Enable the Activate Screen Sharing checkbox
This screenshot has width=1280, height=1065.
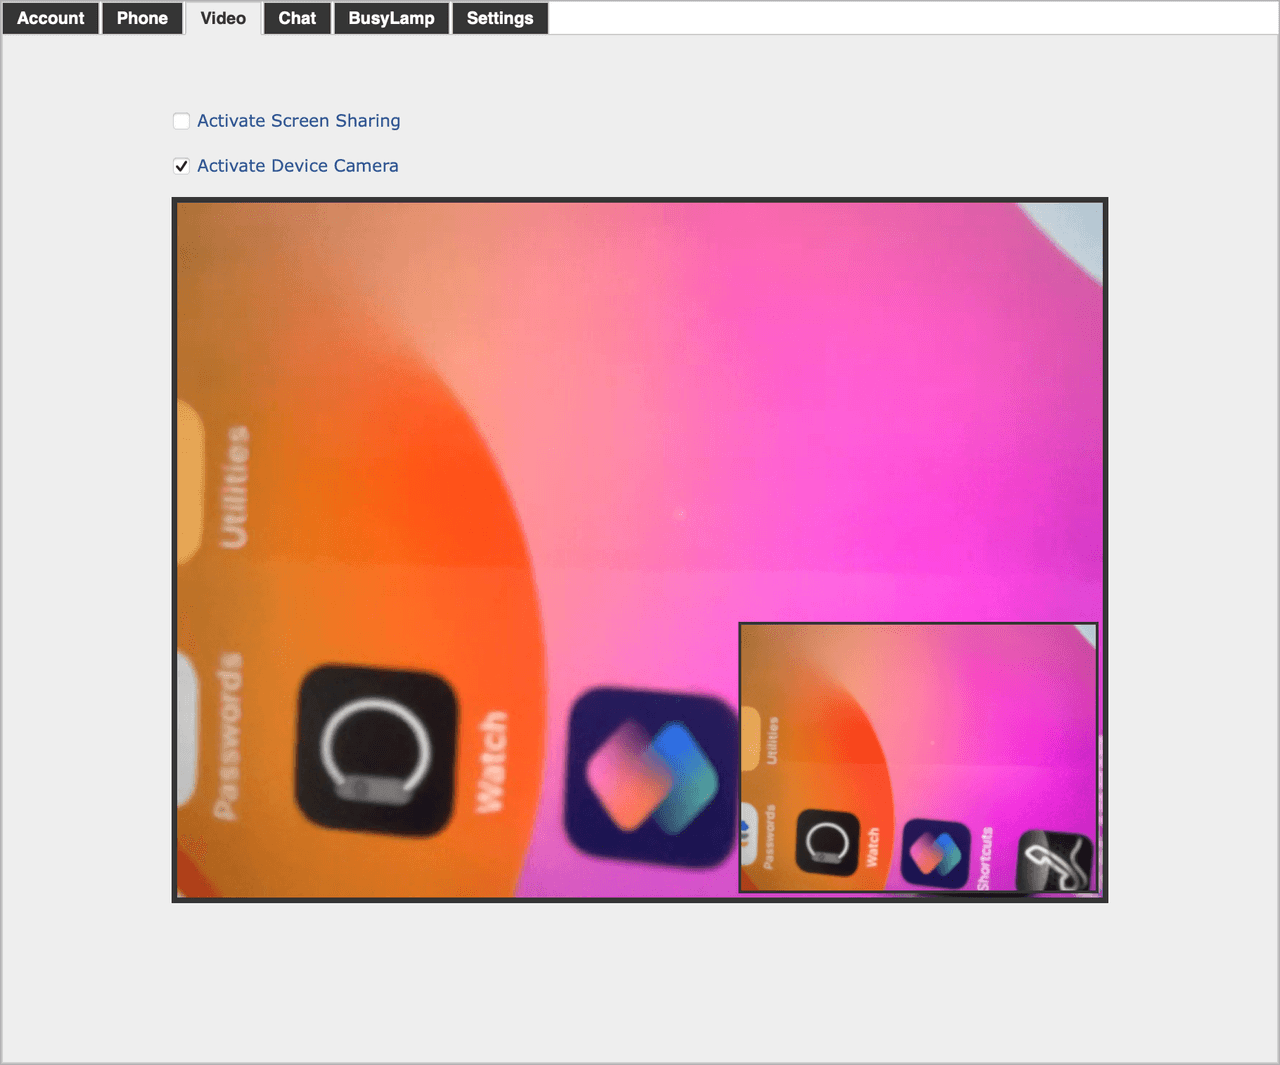click(181, 121)
